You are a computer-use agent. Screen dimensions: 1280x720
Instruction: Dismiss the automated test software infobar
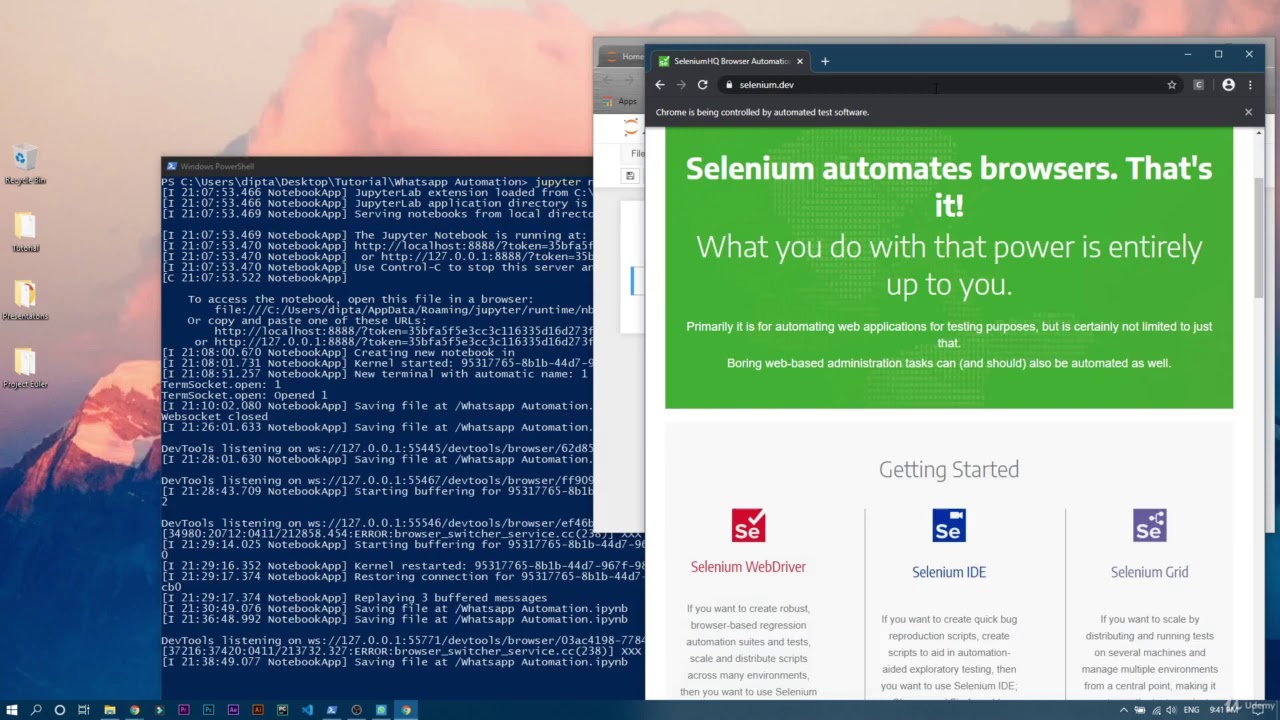[x=1248, y=112]
